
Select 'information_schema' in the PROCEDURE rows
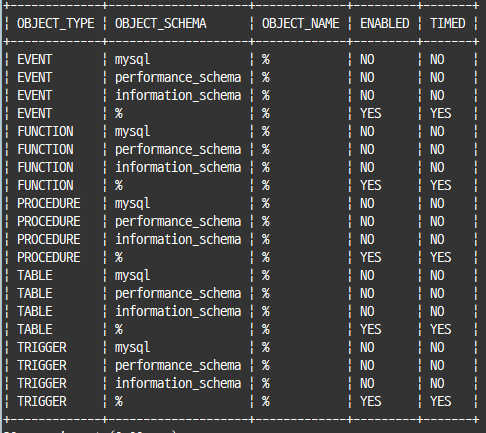178,240
